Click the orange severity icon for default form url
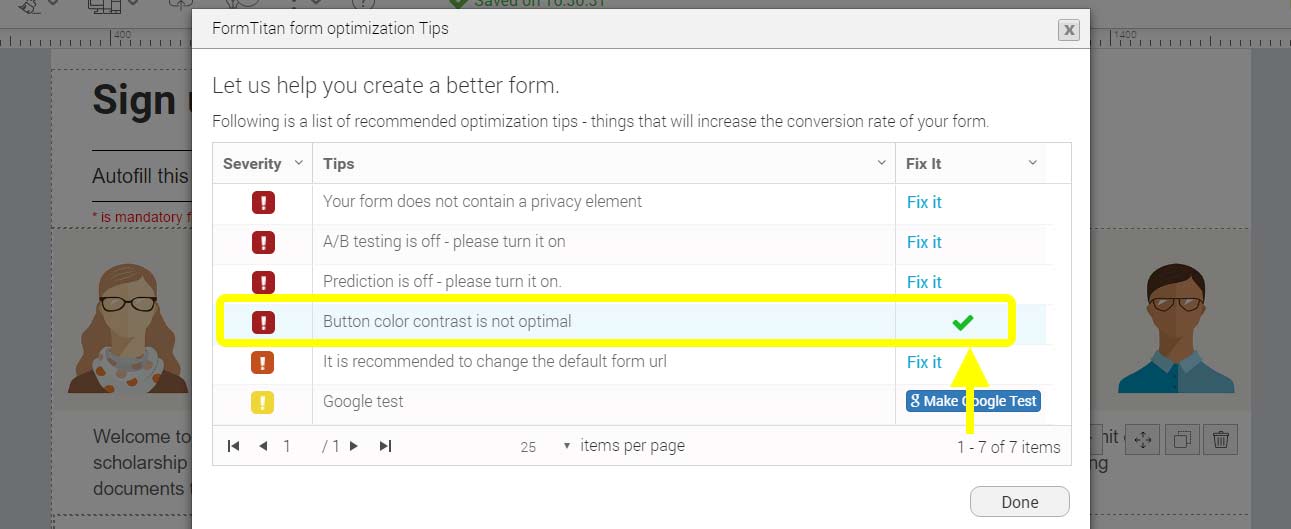The height and width of the screenshot is (529, 1291). pyautogui.click(x=263, y=362)
